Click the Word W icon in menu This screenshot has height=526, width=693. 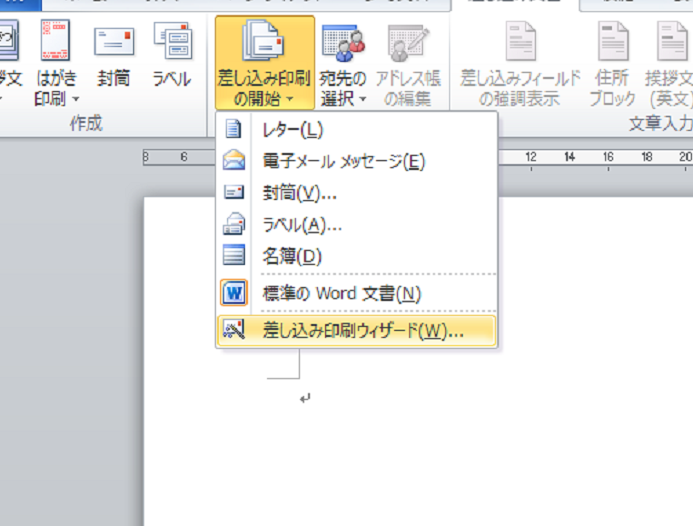pyautogui.click(x=234, y=293)
